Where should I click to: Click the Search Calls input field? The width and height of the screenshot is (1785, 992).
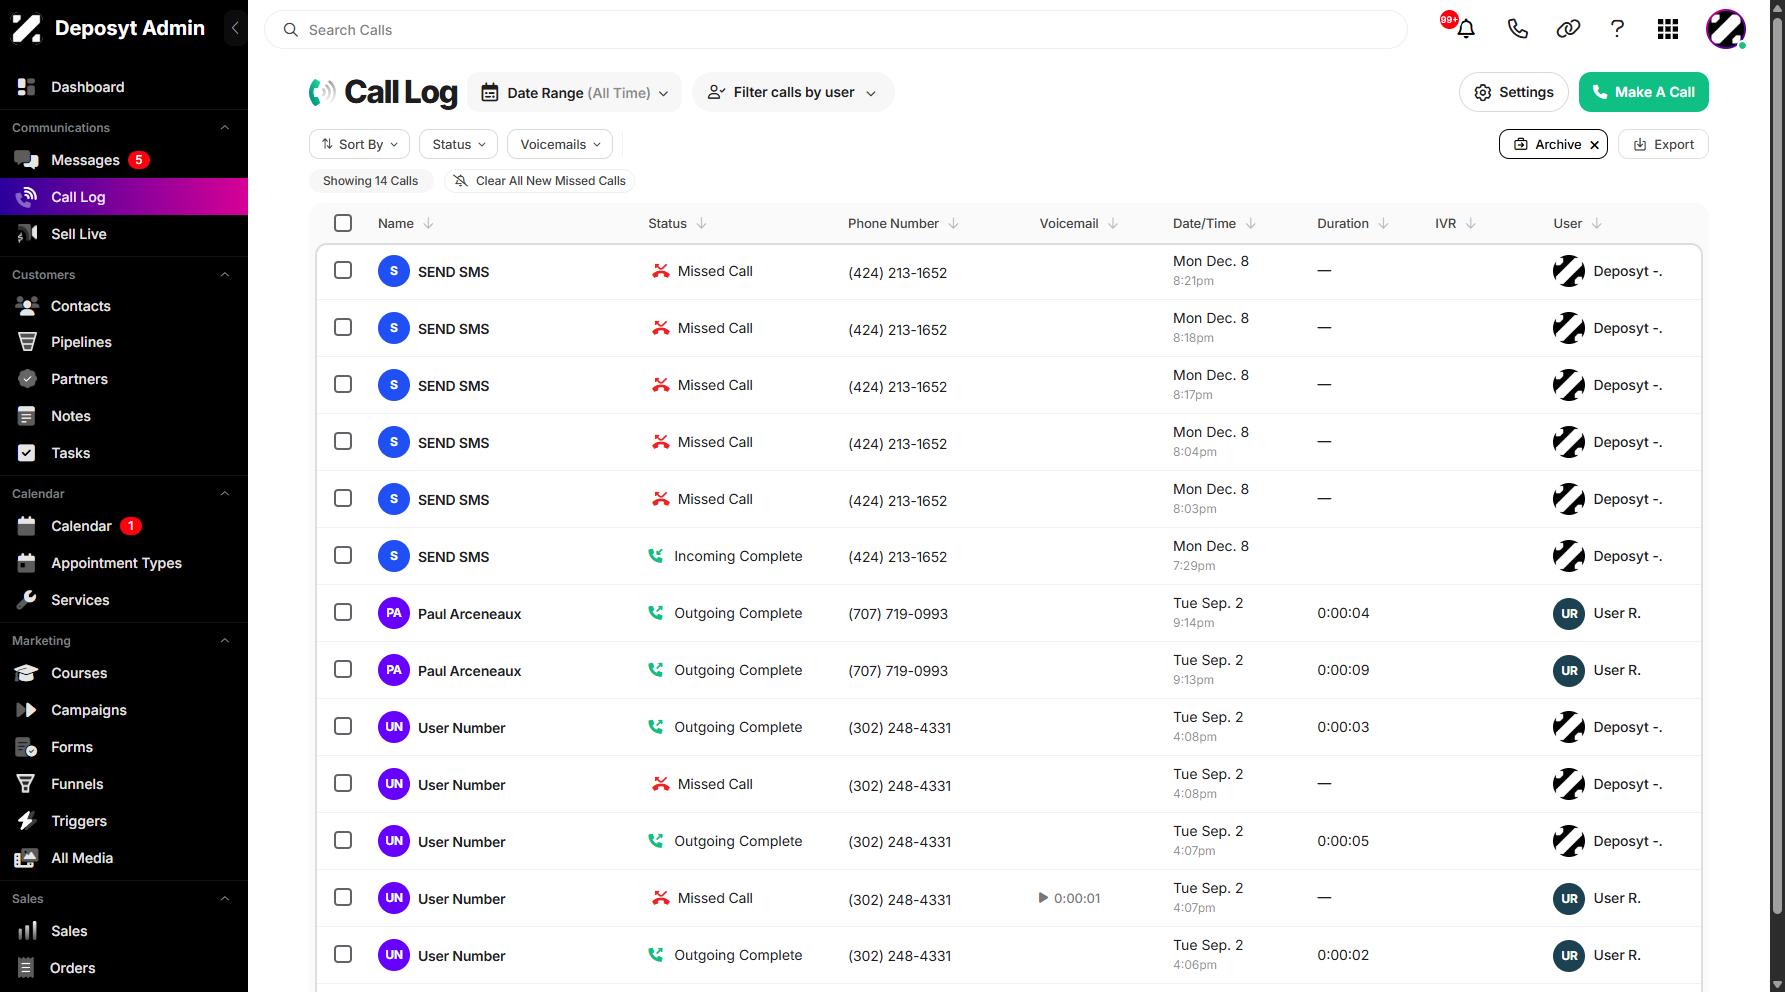[x=836, y=30]
